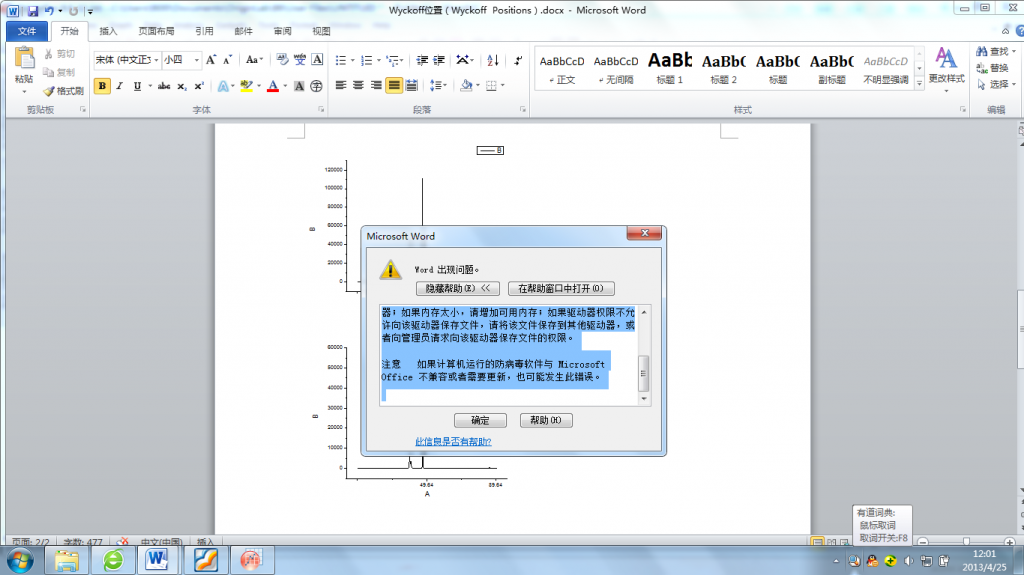
Task: Click 在帮助窗口中打开(O) button
Action: click(561, 288)
